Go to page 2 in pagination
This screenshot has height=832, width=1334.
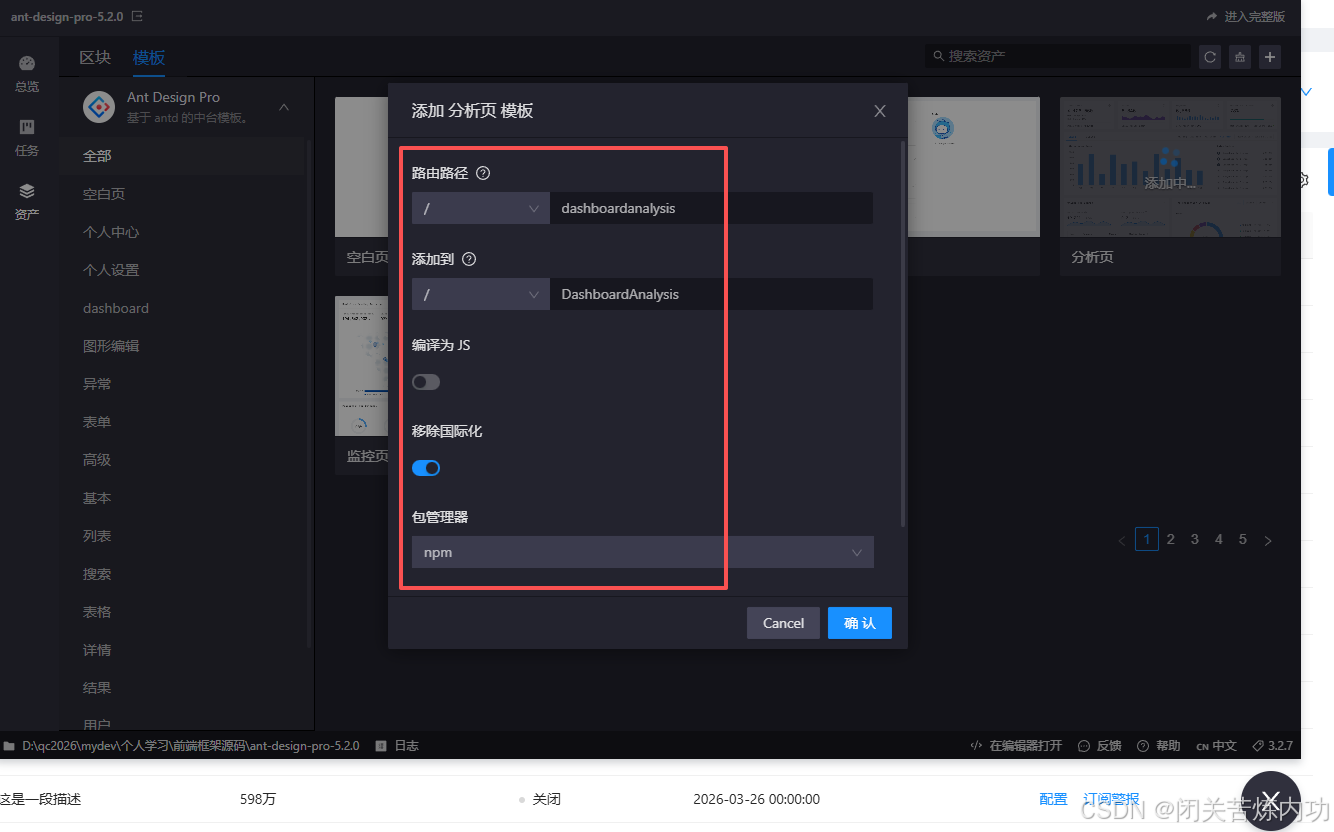pos(1171,540)
